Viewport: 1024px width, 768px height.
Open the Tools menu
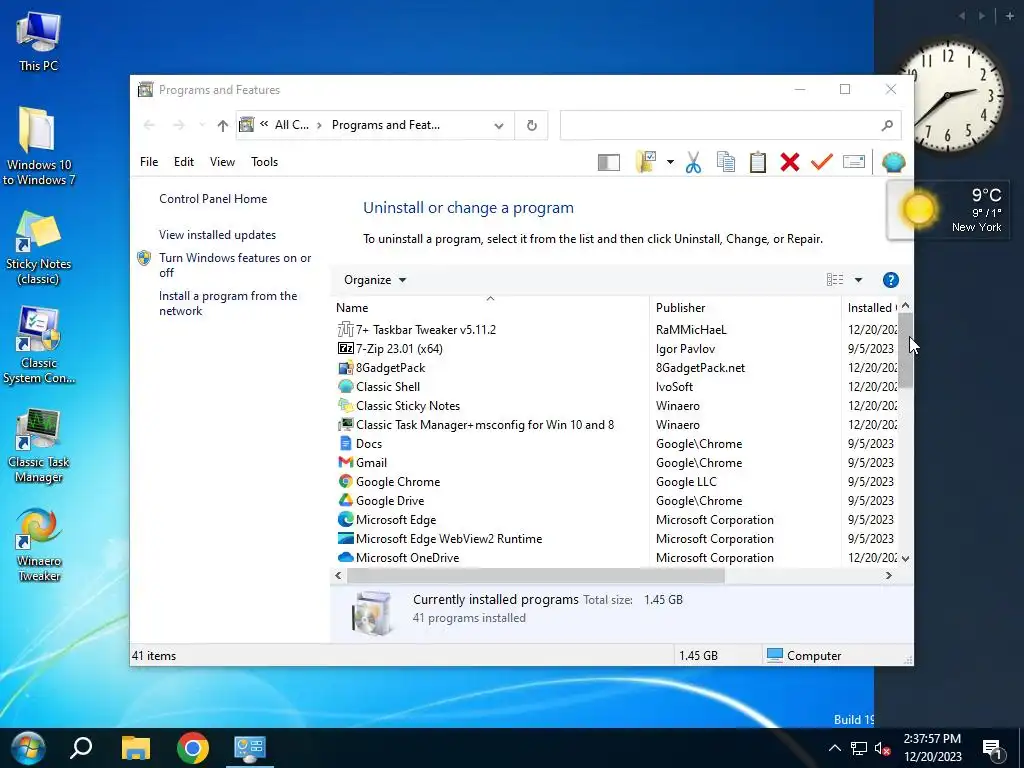pyautogui.click(x=264, y=162)
